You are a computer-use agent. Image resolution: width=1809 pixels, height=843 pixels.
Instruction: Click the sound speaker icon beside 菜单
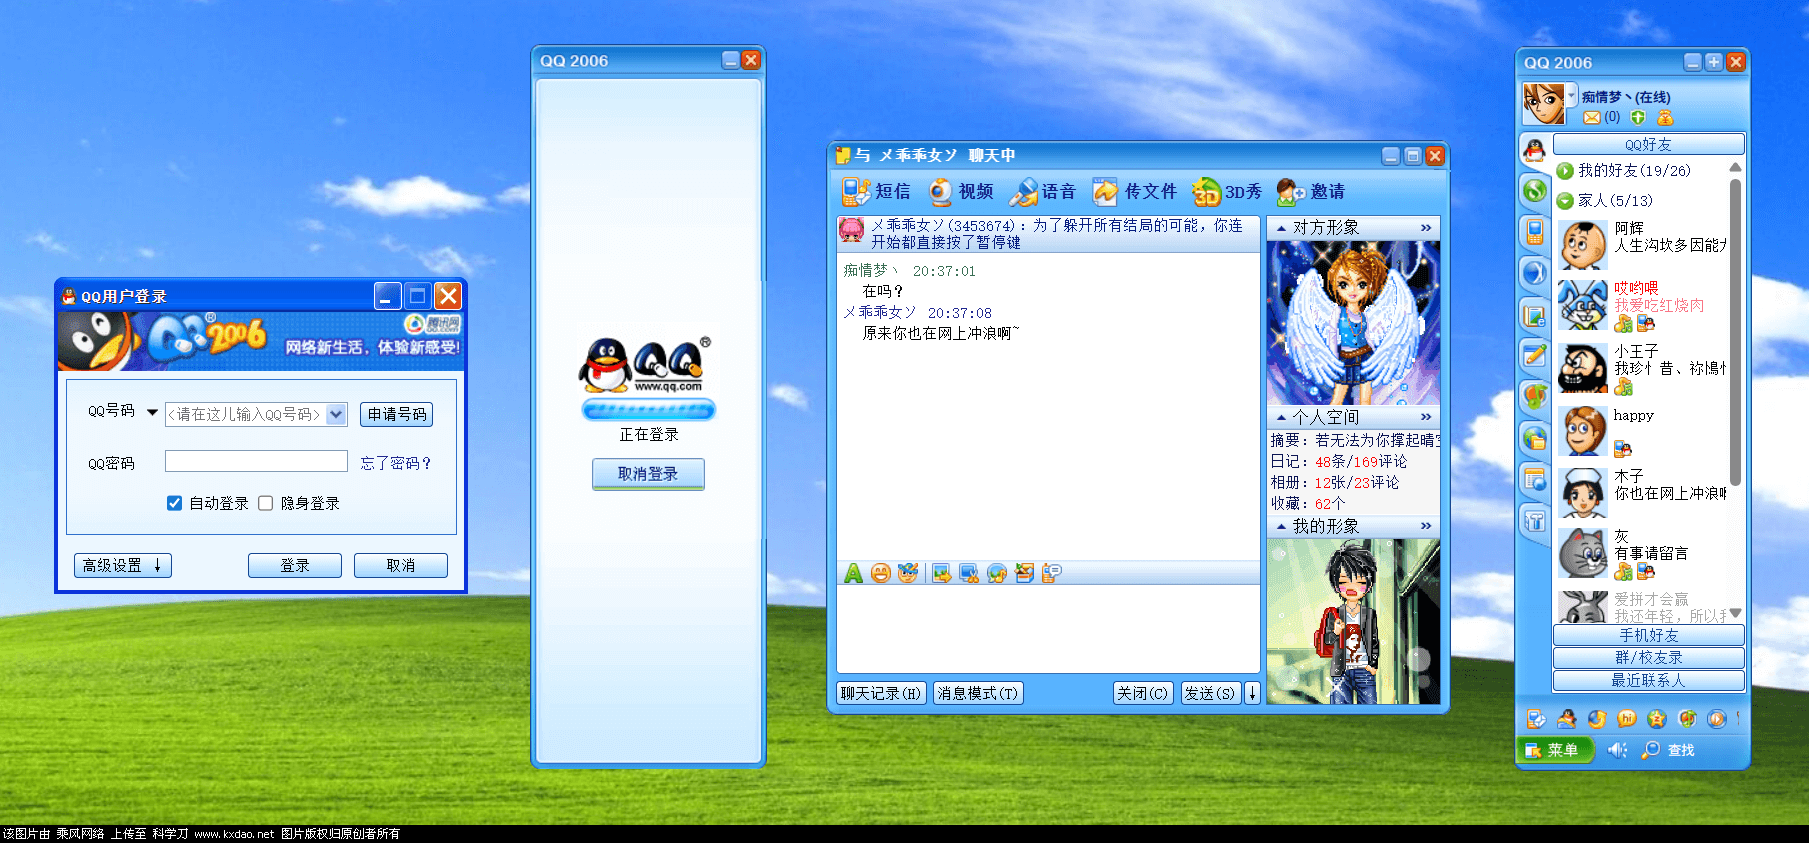[x=1617, y=750]
